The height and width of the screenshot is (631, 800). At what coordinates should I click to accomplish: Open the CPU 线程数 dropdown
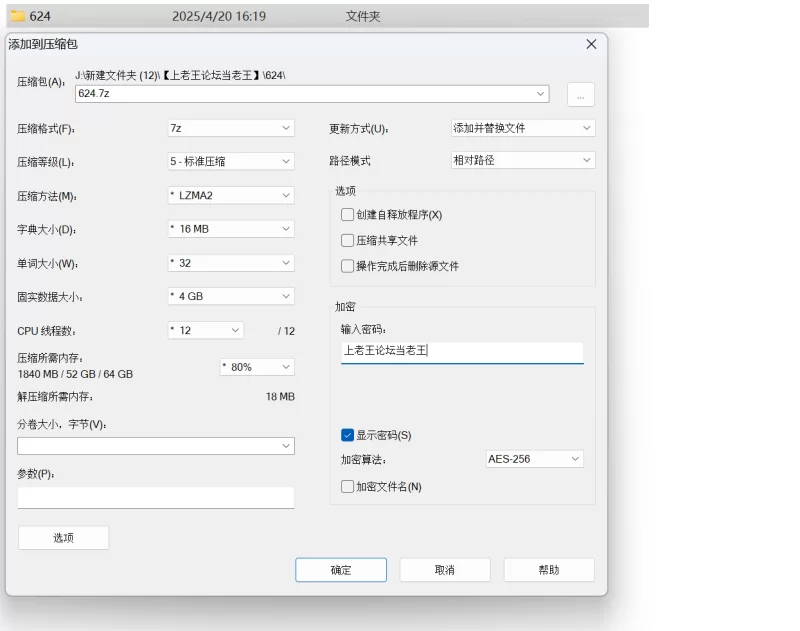point(205,330)
